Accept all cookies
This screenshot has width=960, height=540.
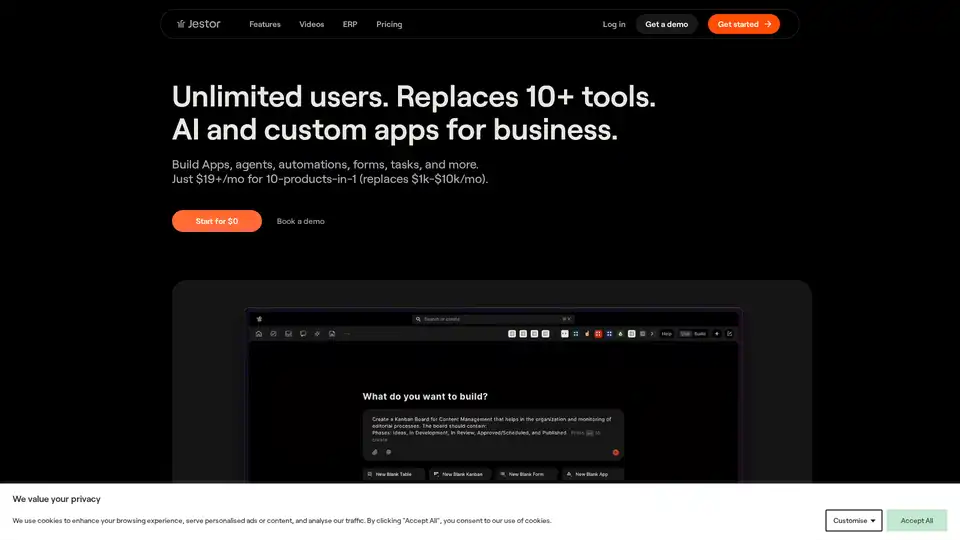click(x=916, y=520)
